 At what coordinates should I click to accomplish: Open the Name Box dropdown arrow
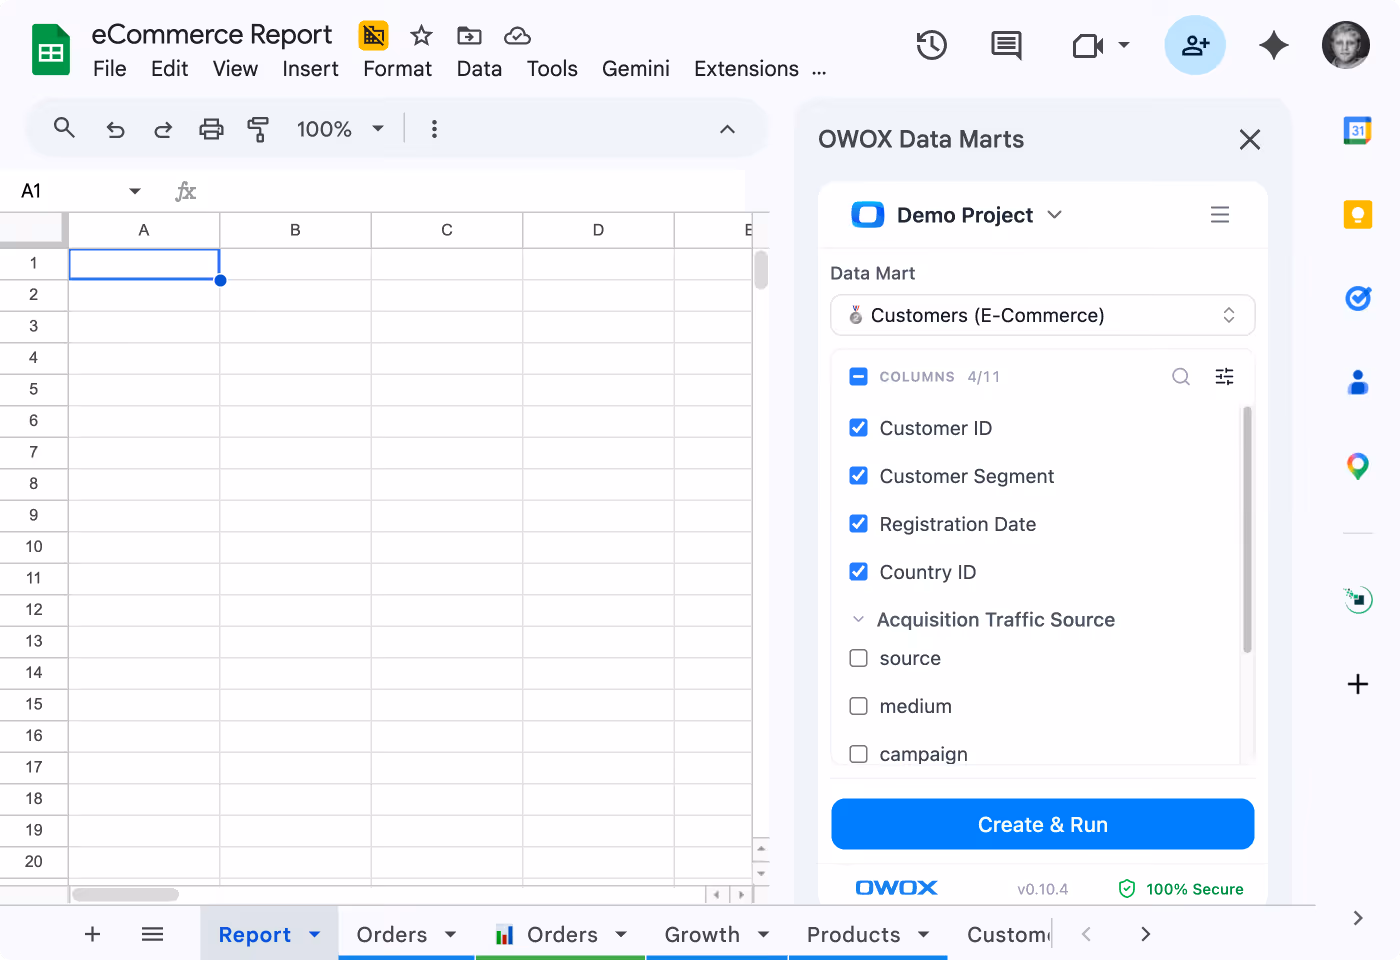[x=135, y=191]
